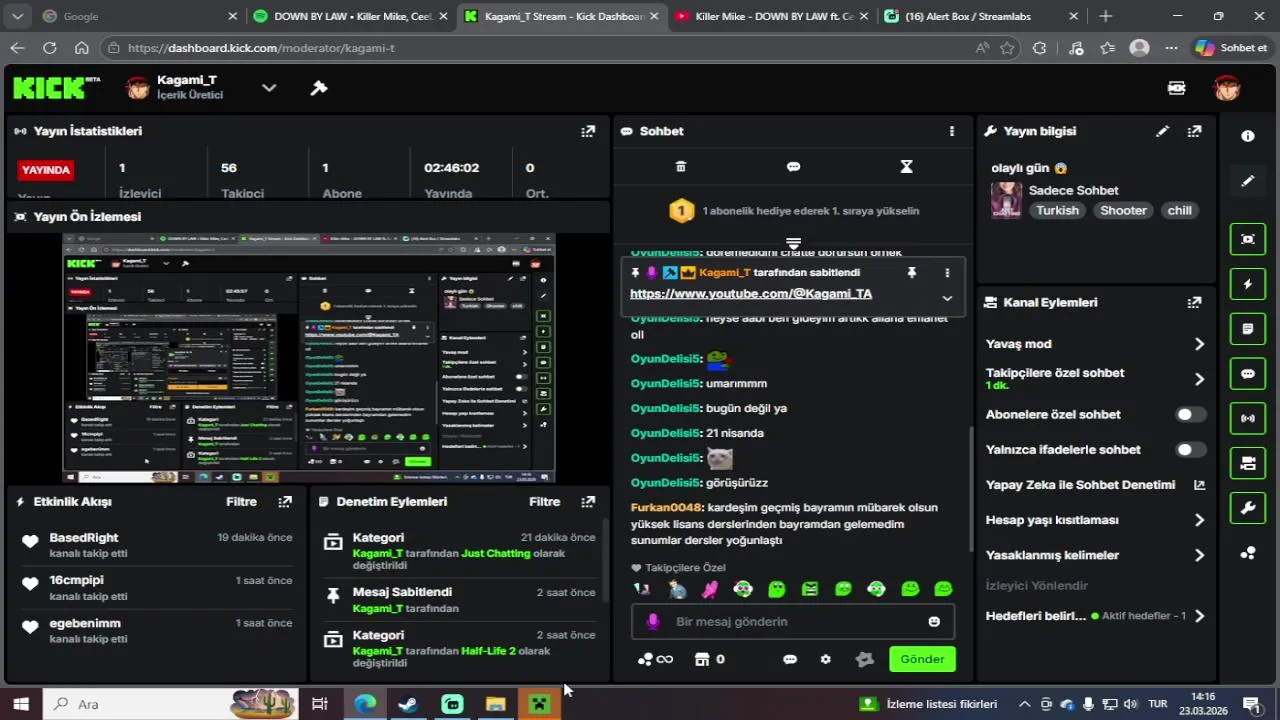The height and width of the screenshot is (720, 1280).
Task: Open the channel dropdown next to Kagami_T
Action: coord(269,88)
